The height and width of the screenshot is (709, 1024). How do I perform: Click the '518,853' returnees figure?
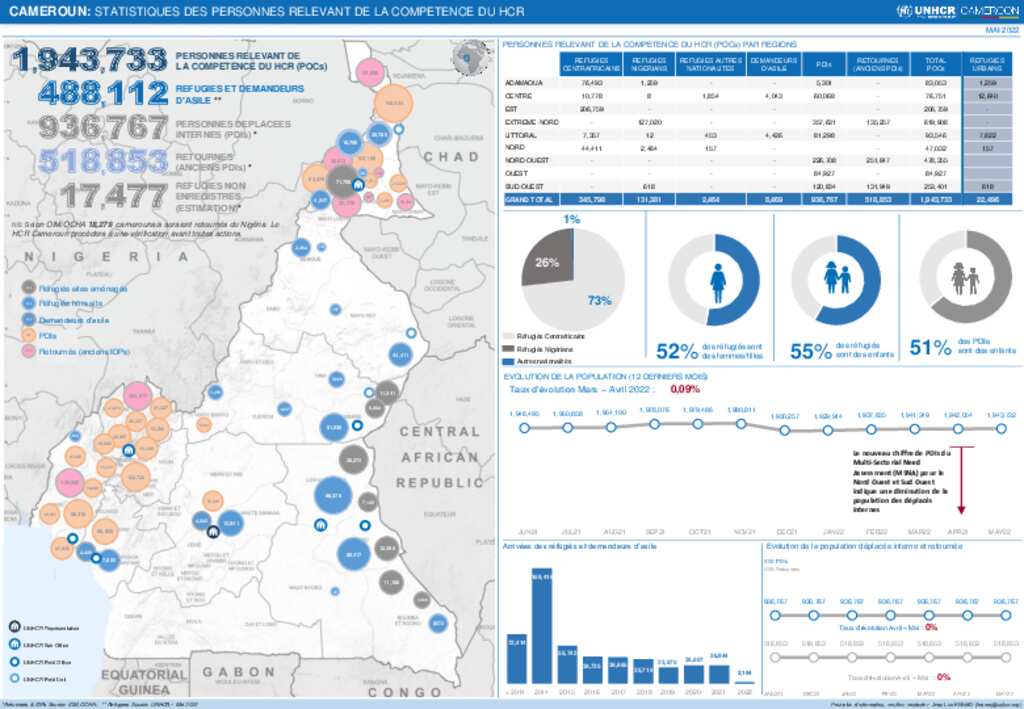[103, 161]
